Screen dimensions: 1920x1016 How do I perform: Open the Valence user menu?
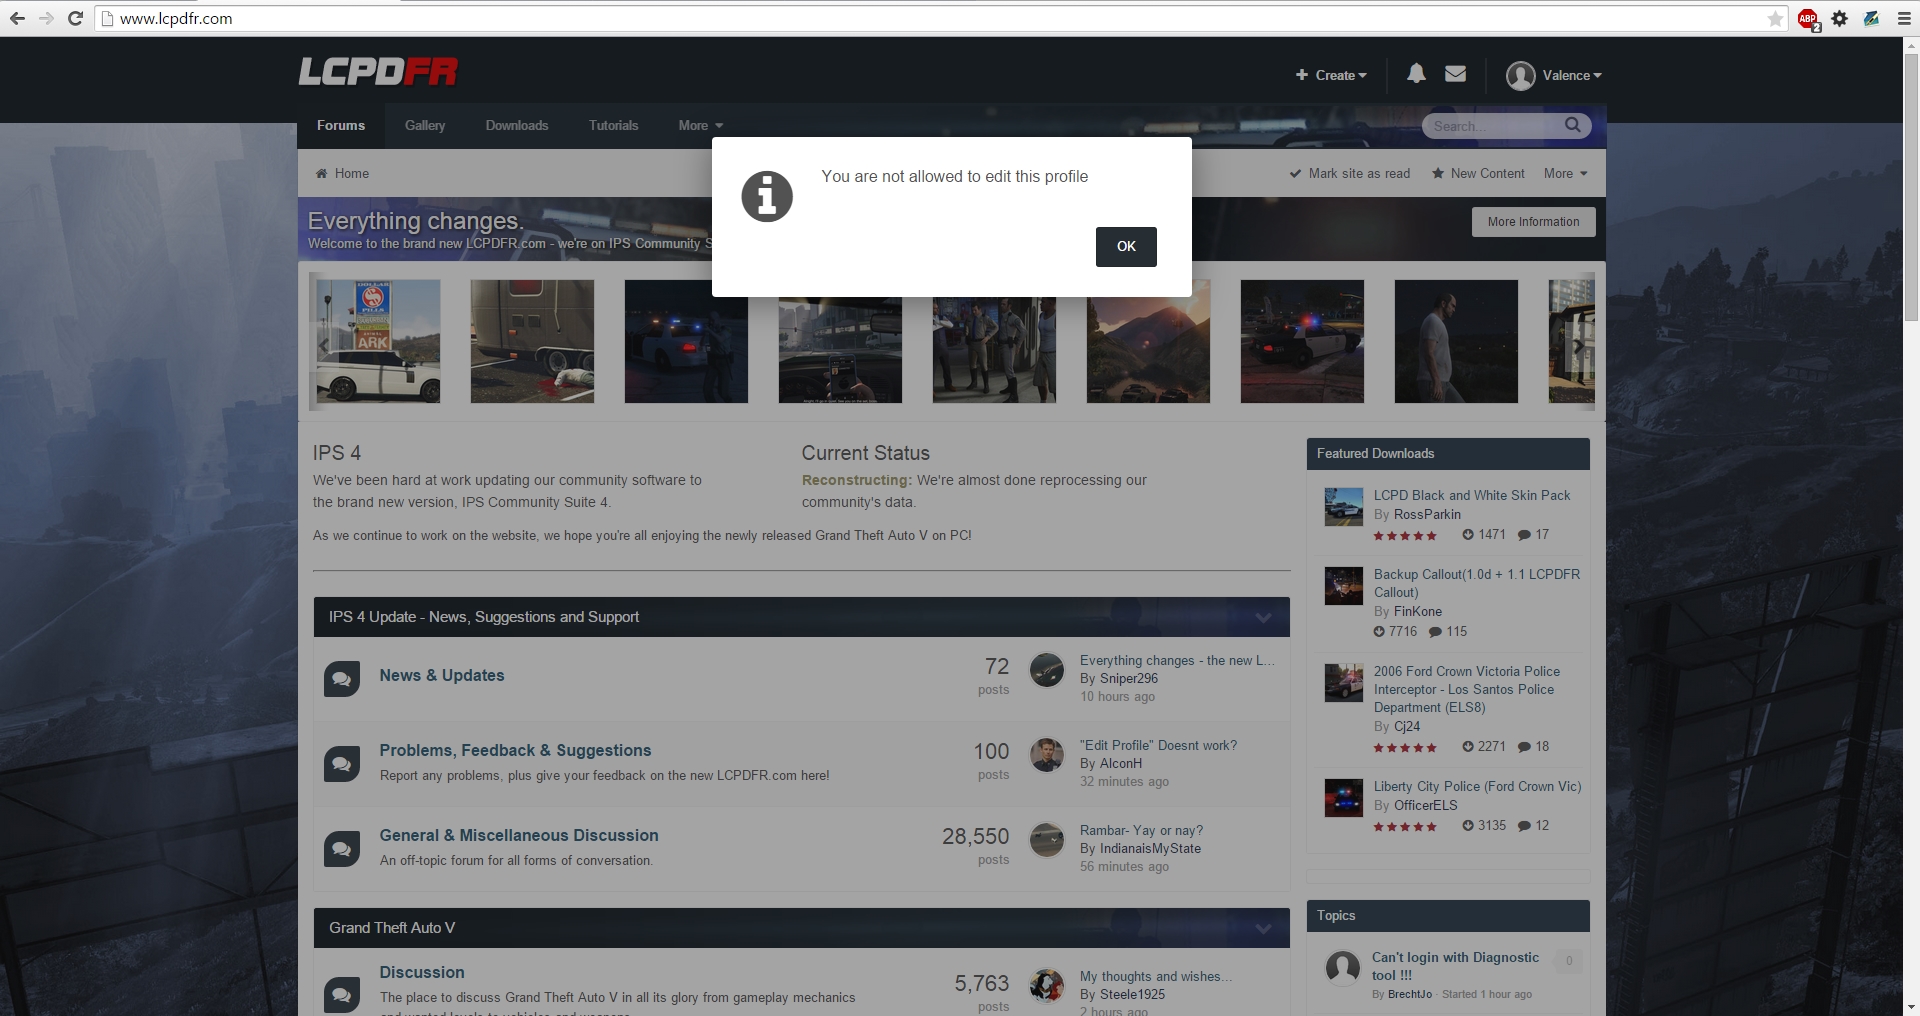(x=1571, y=75)
